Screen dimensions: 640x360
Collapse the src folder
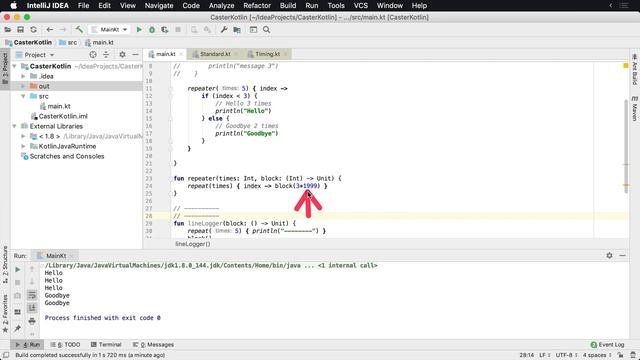point(23,96)
